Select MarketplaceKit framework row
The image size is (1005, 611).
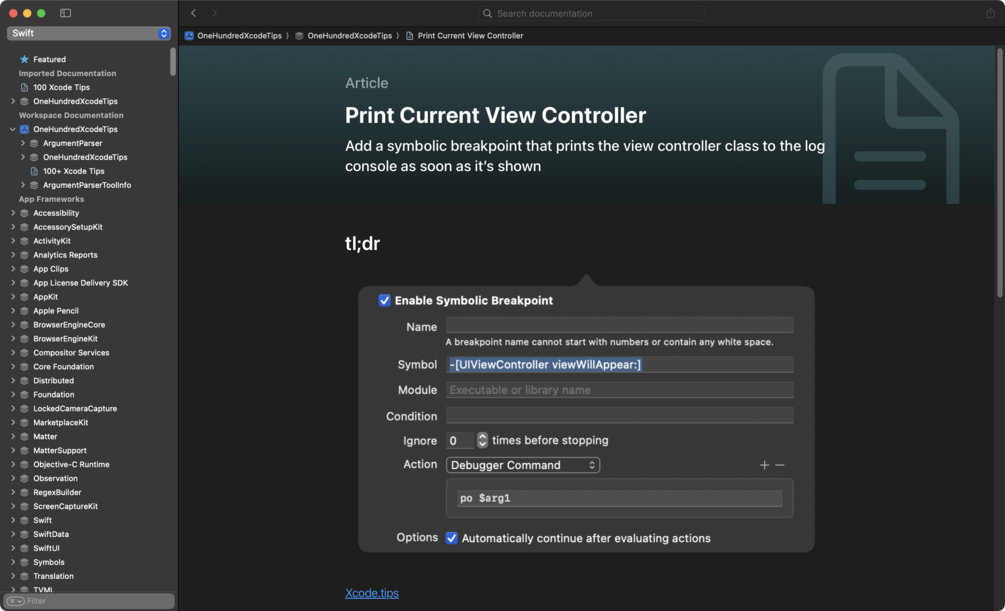tap(61, 423)
